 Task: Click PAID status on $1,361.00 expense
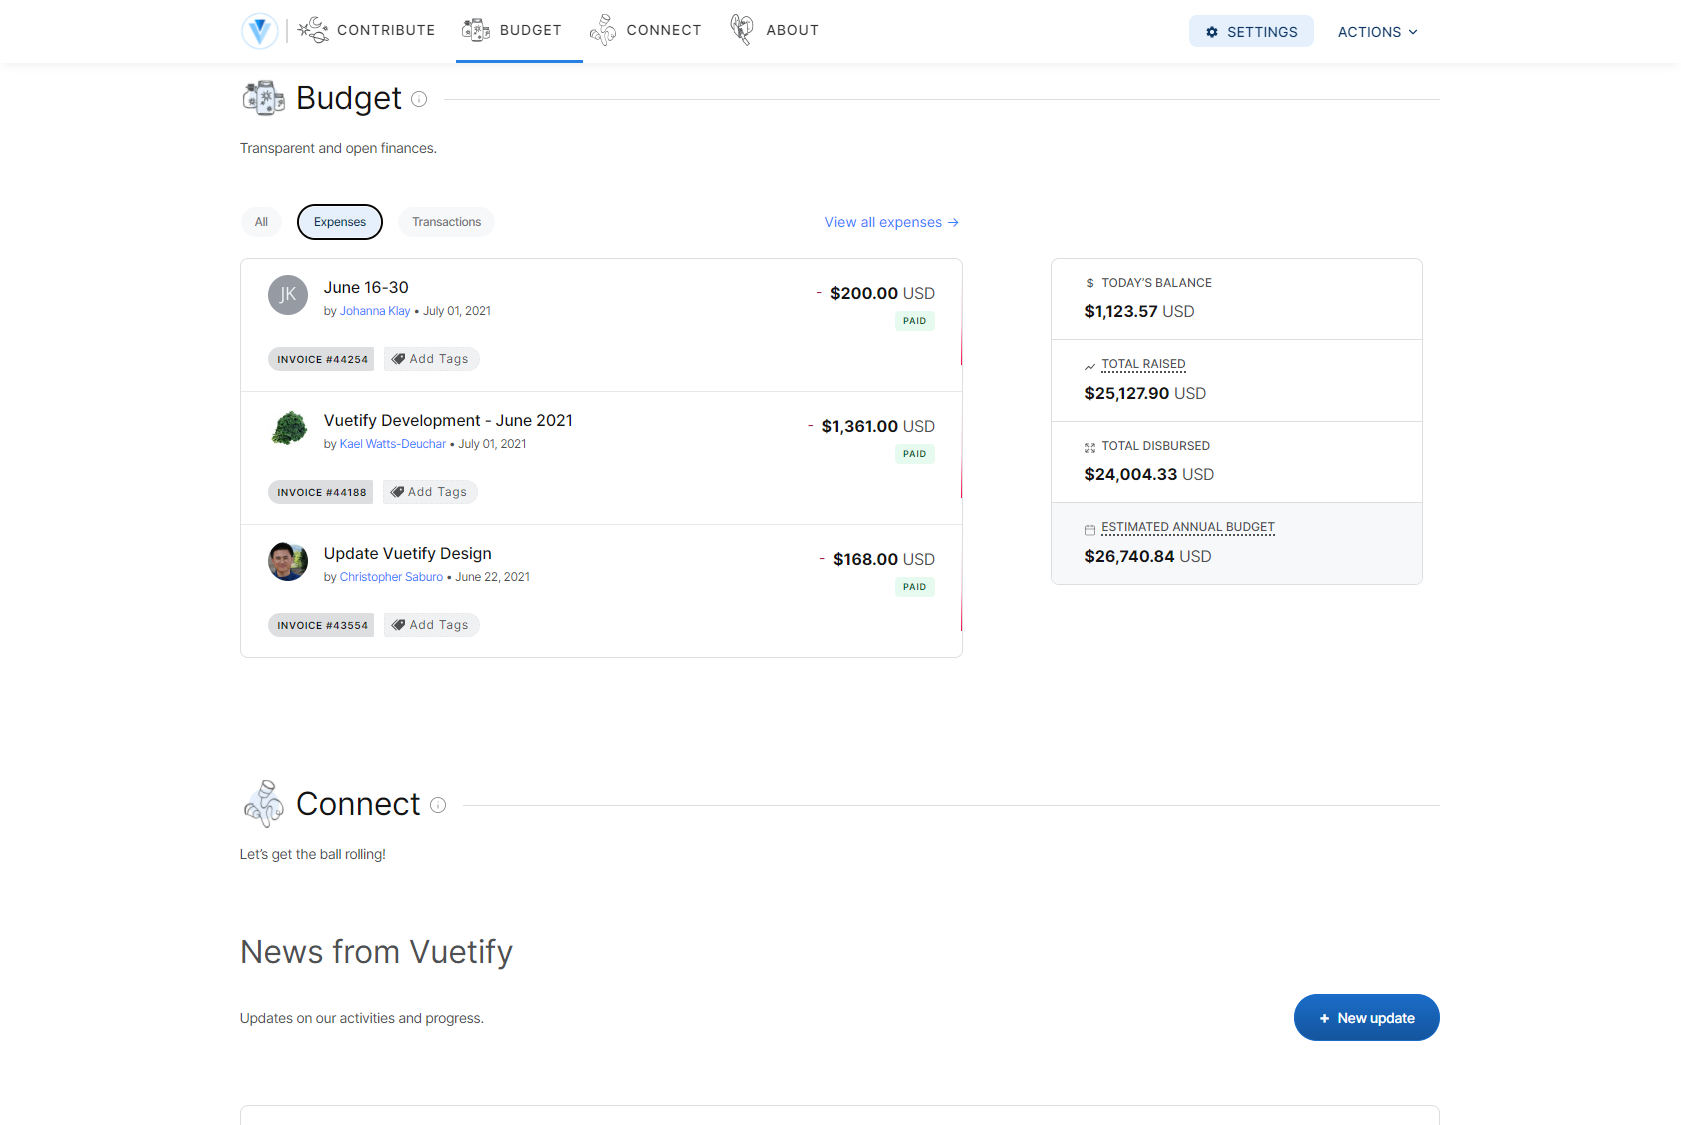[x=914, y=454]
